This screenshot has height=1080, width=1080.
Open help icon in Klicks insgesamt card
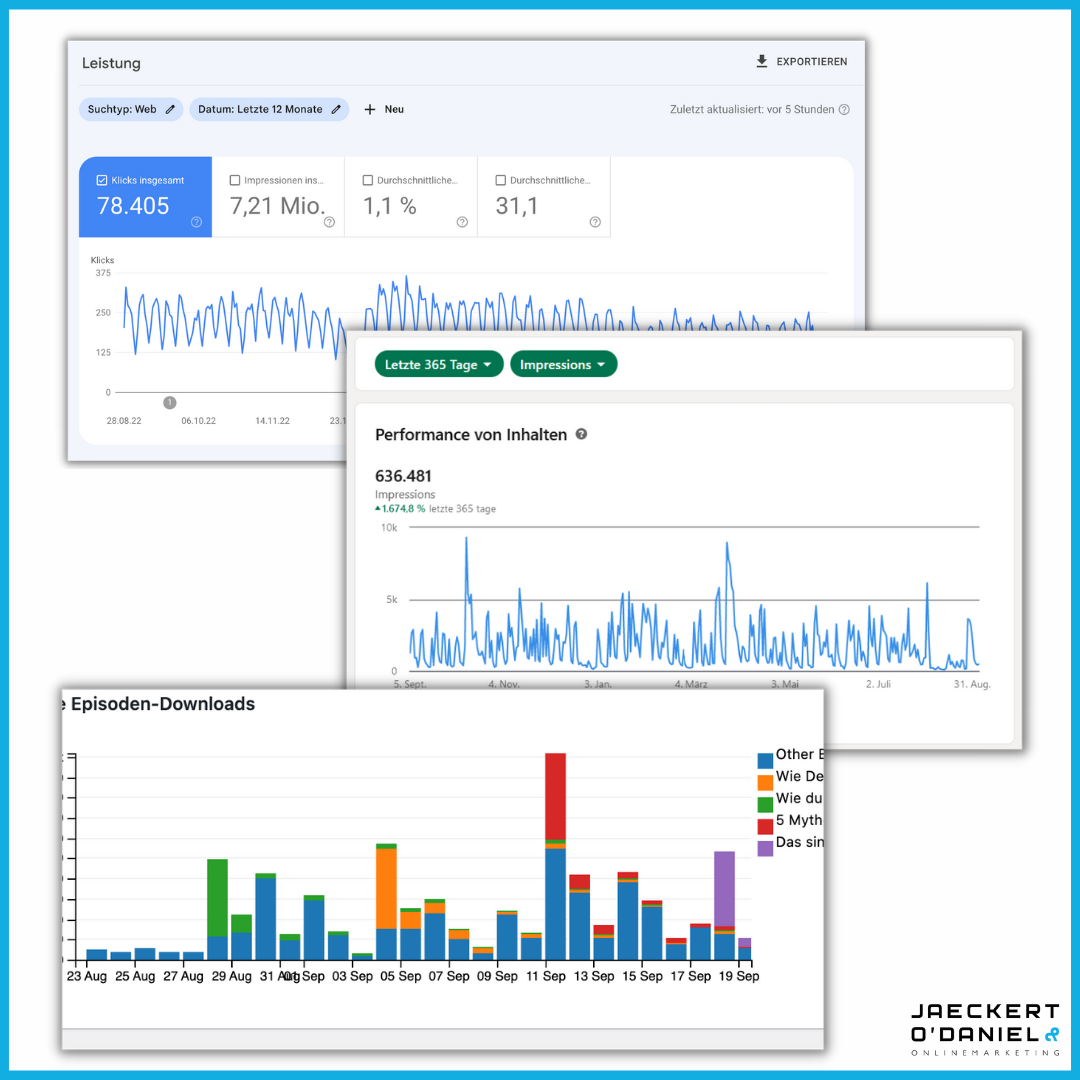tap(196, 222)
